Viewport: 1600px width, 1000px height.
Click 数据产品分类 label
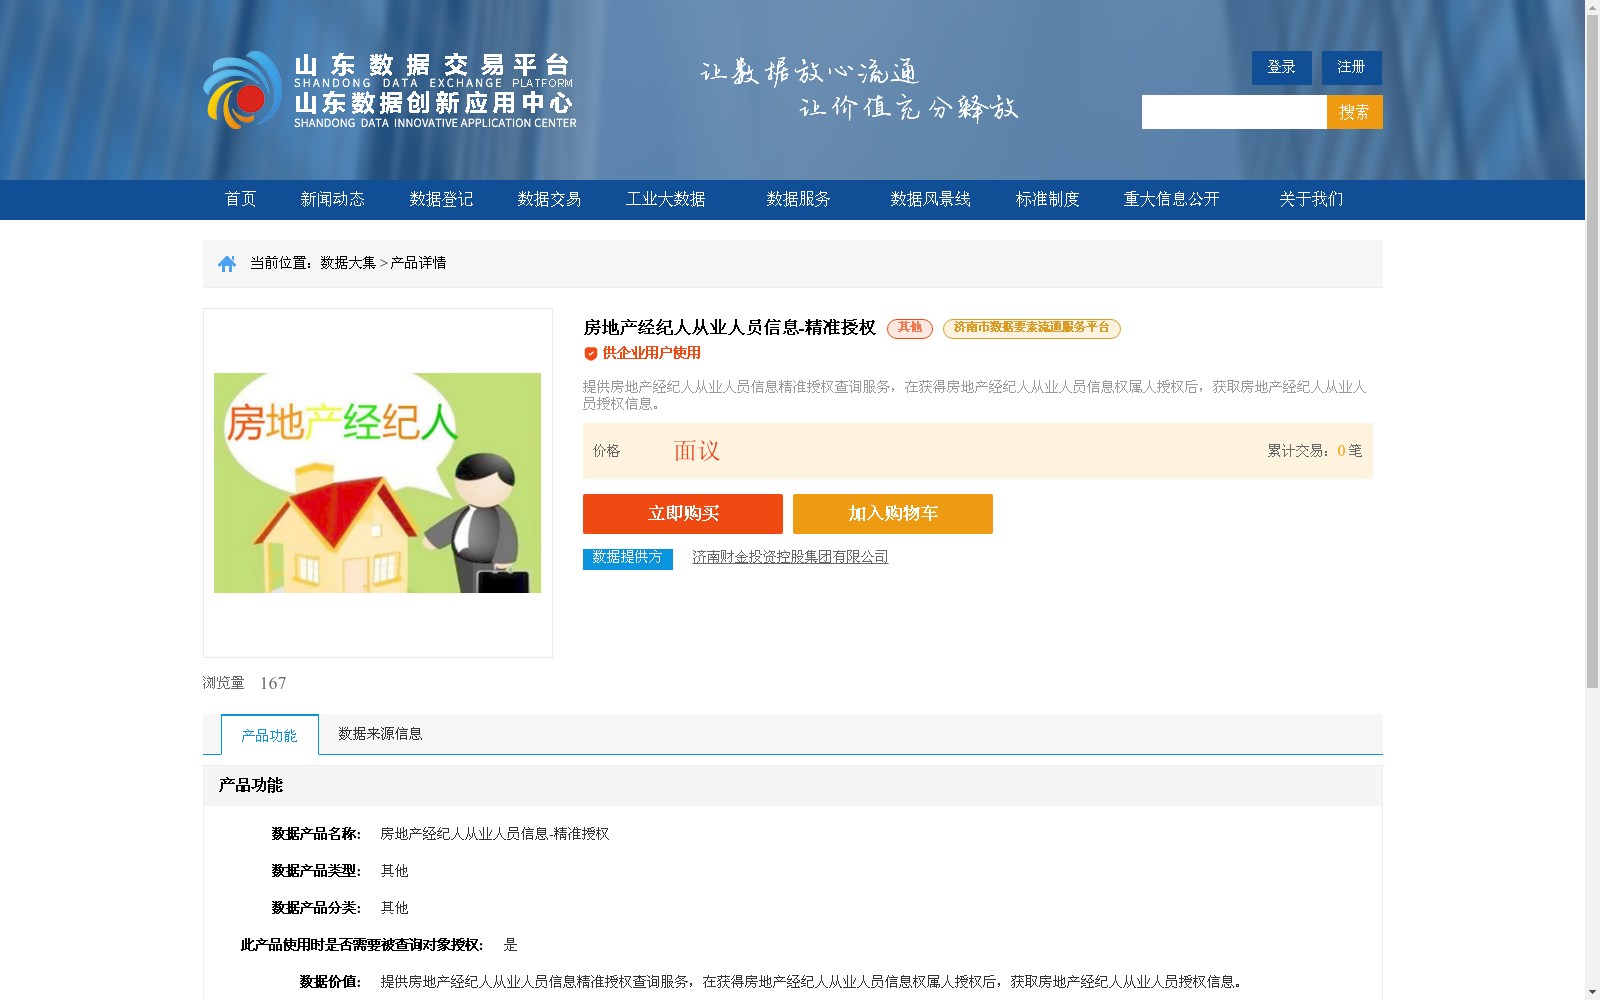click(316, 908)
